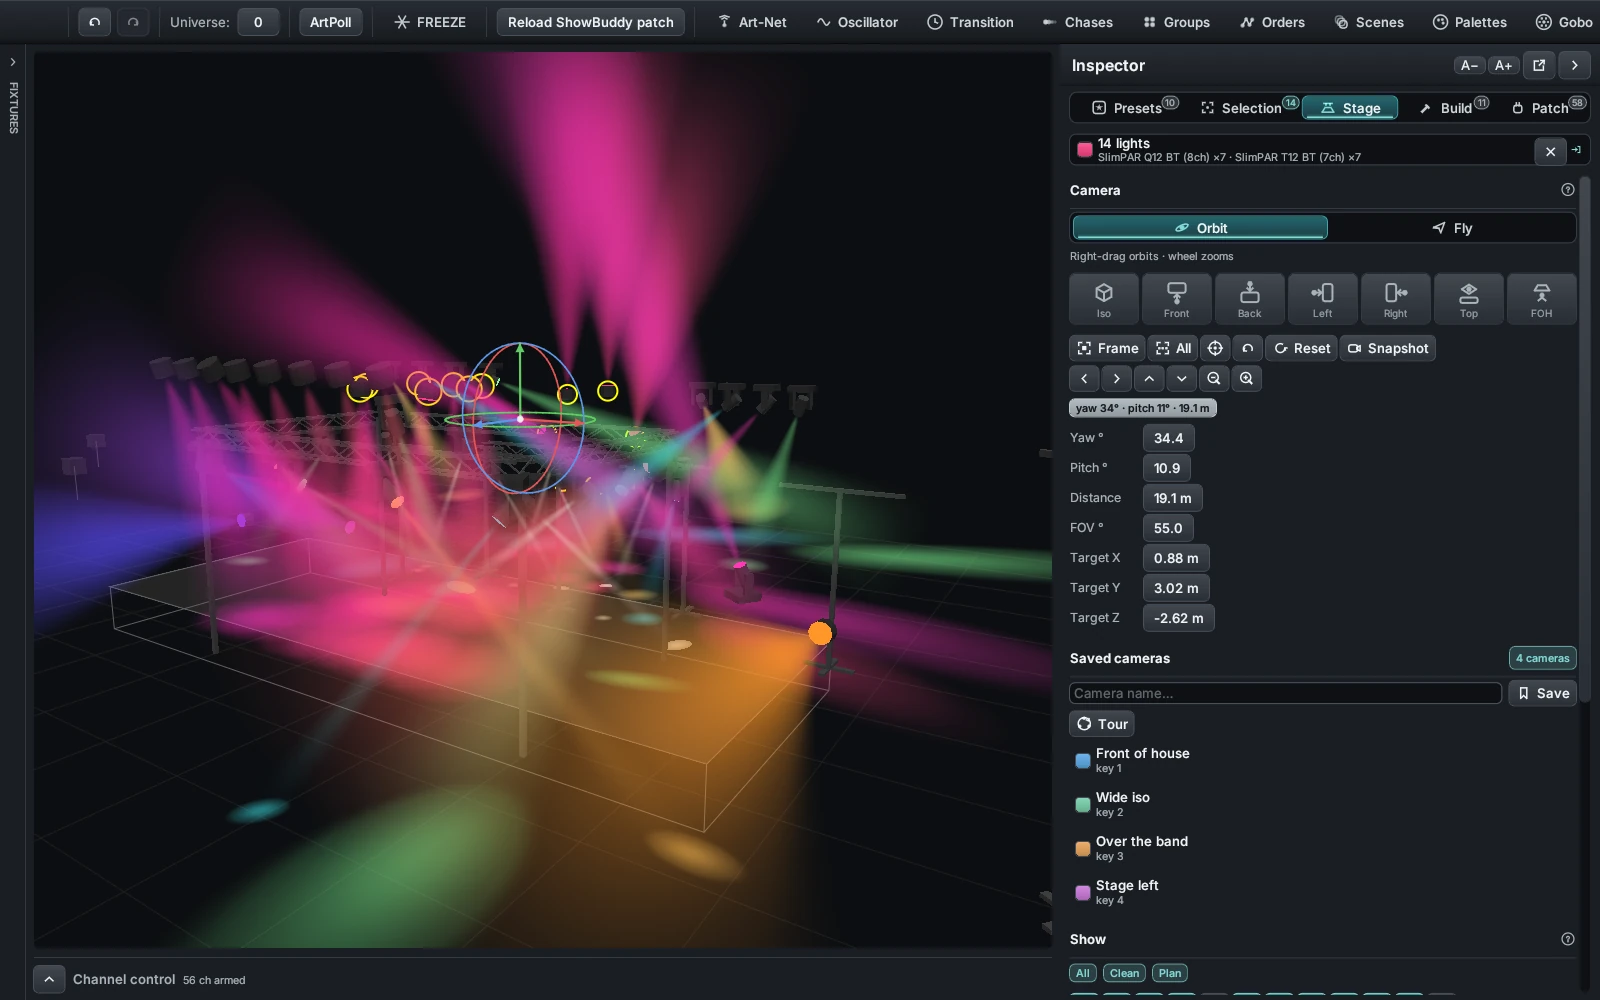
Task: Select the FOH camera view
Action: [1542, 299]
